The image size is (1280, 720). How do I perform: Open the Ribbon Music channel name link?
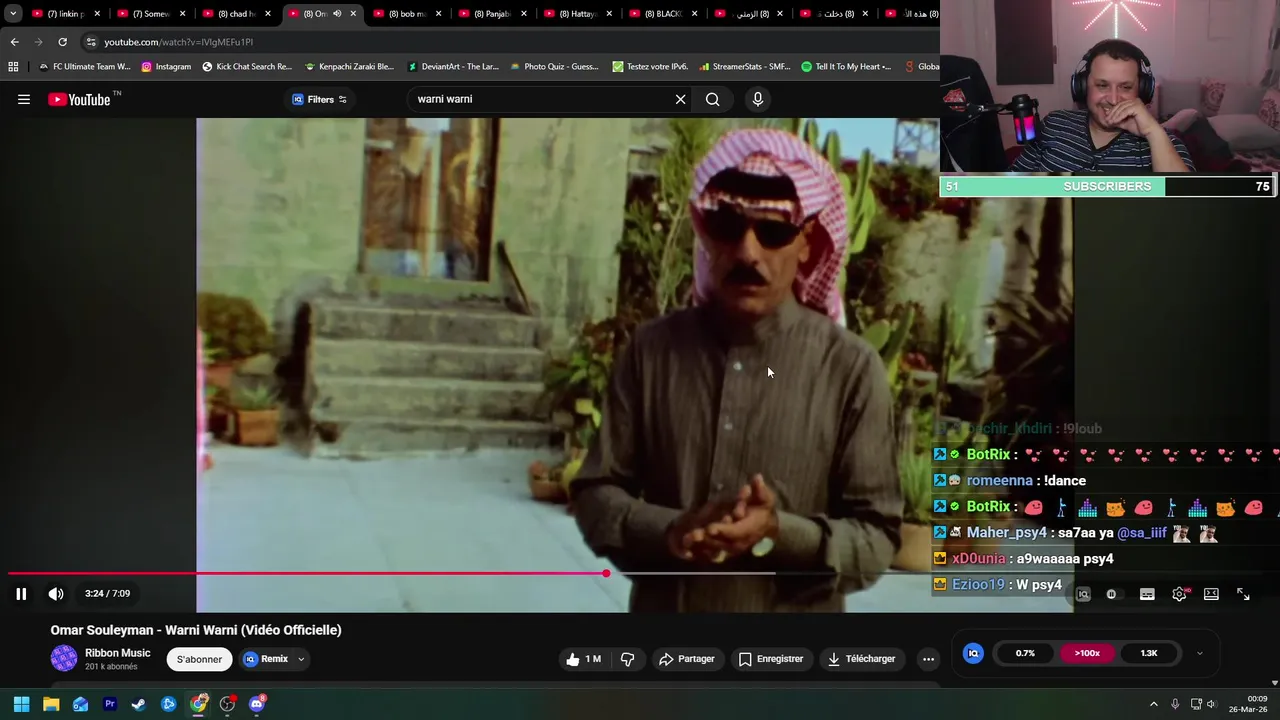118,653
